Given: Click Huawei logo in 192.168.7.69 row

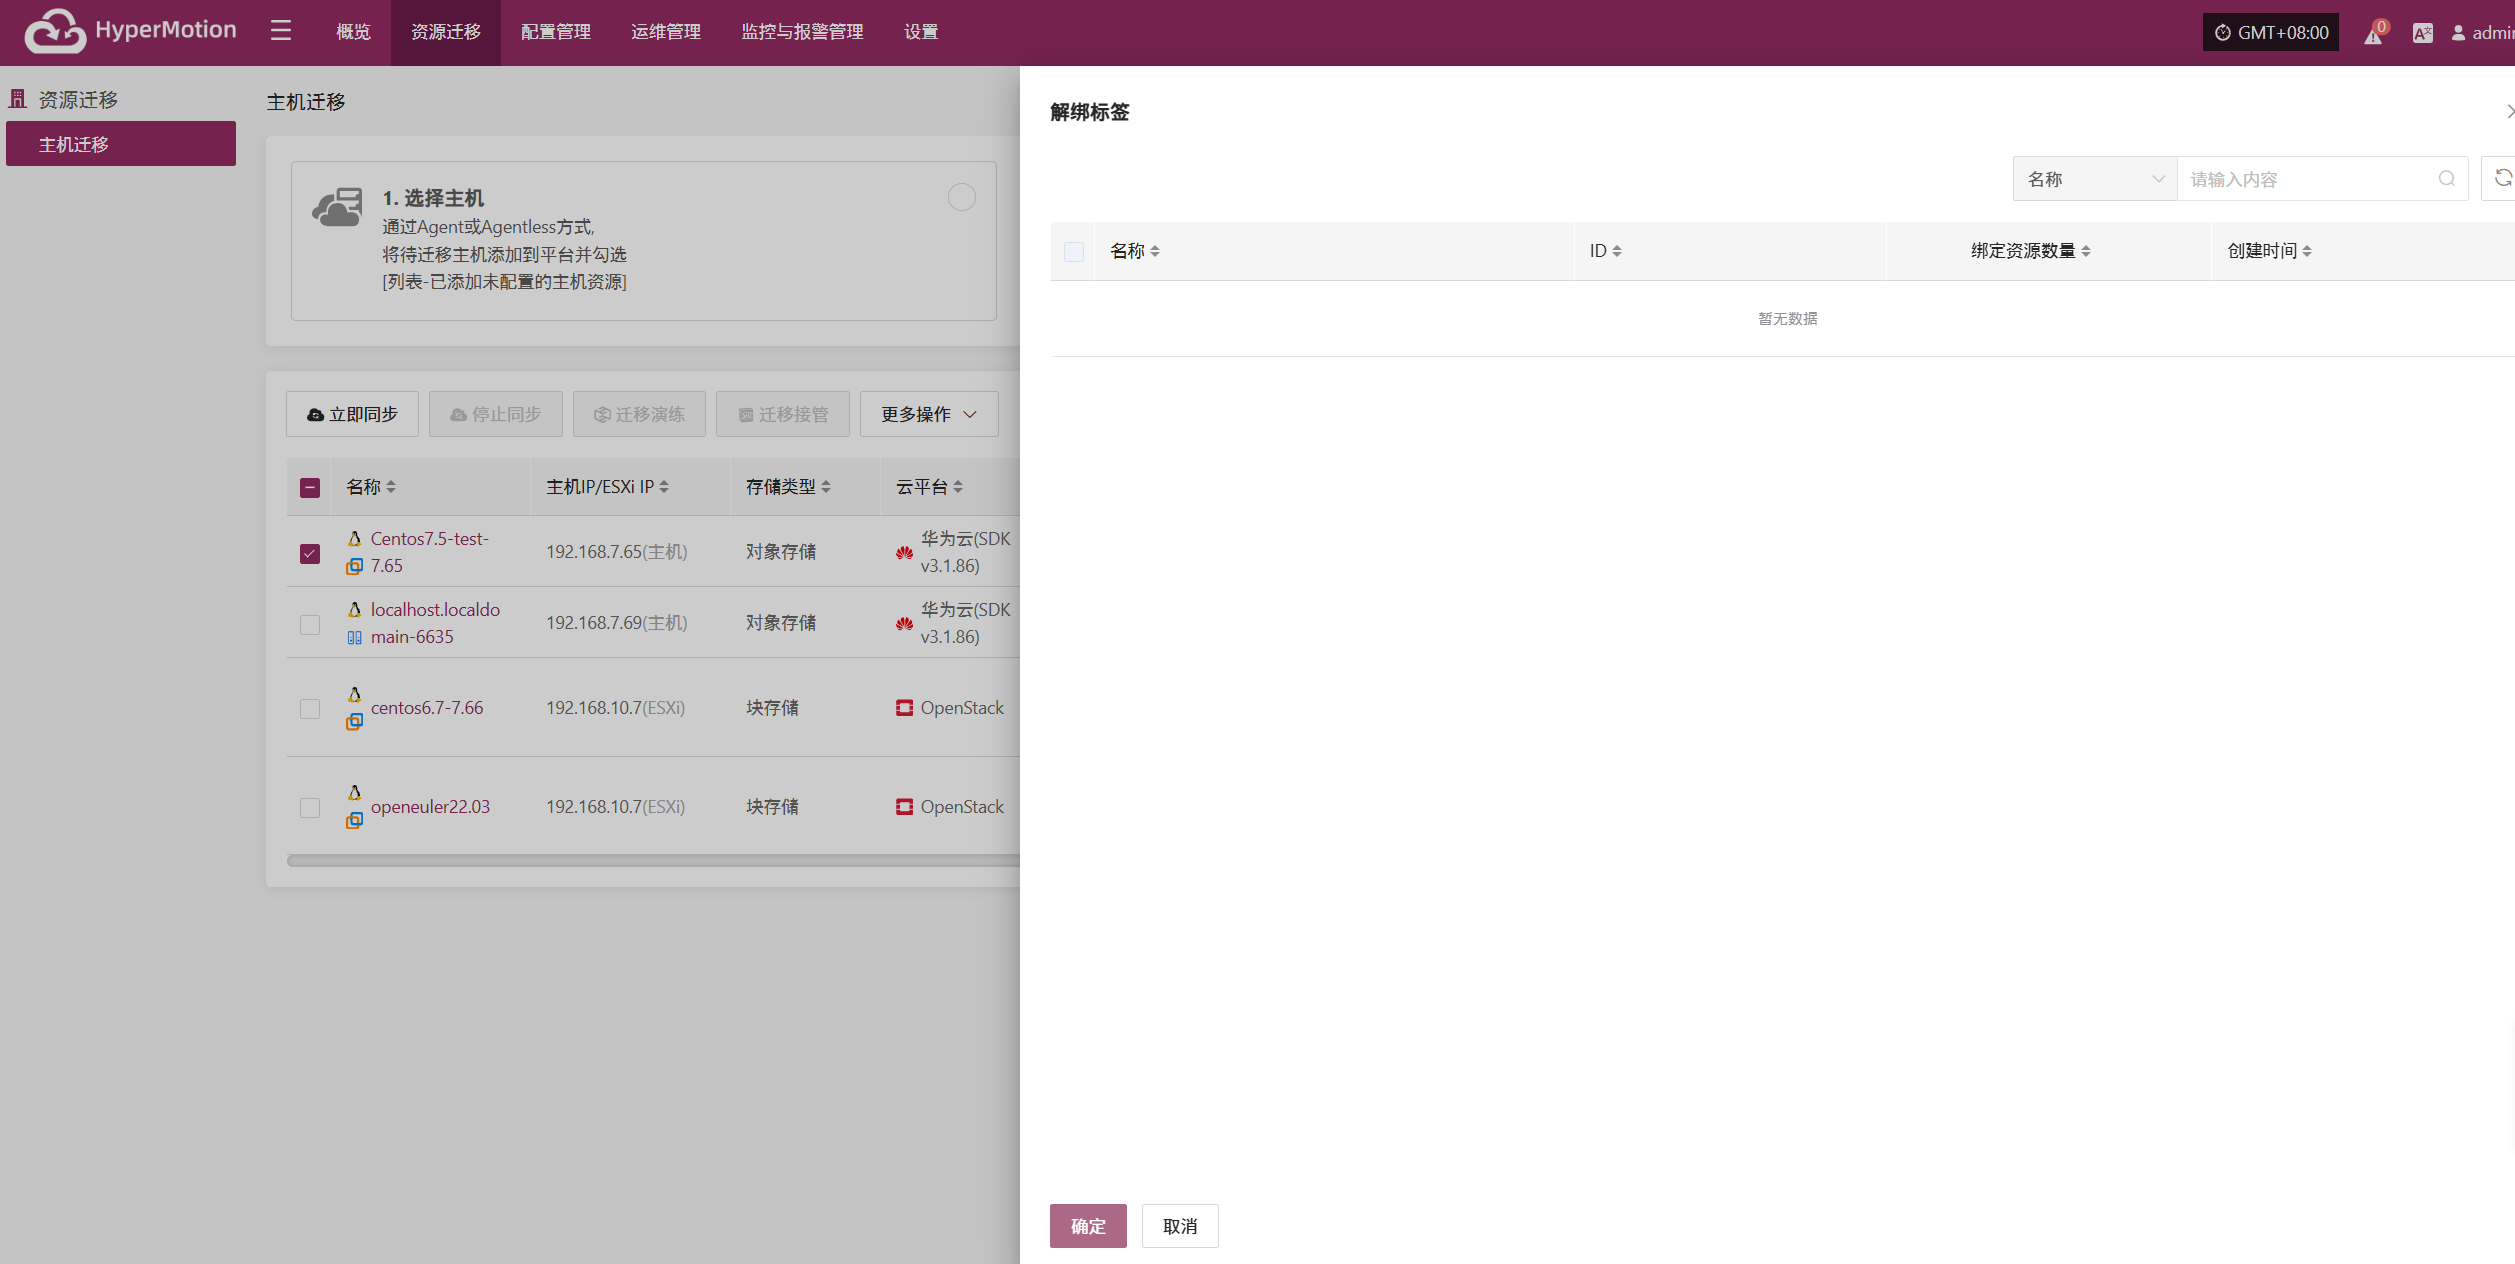Looking at the screenshot, I should 904,624.
